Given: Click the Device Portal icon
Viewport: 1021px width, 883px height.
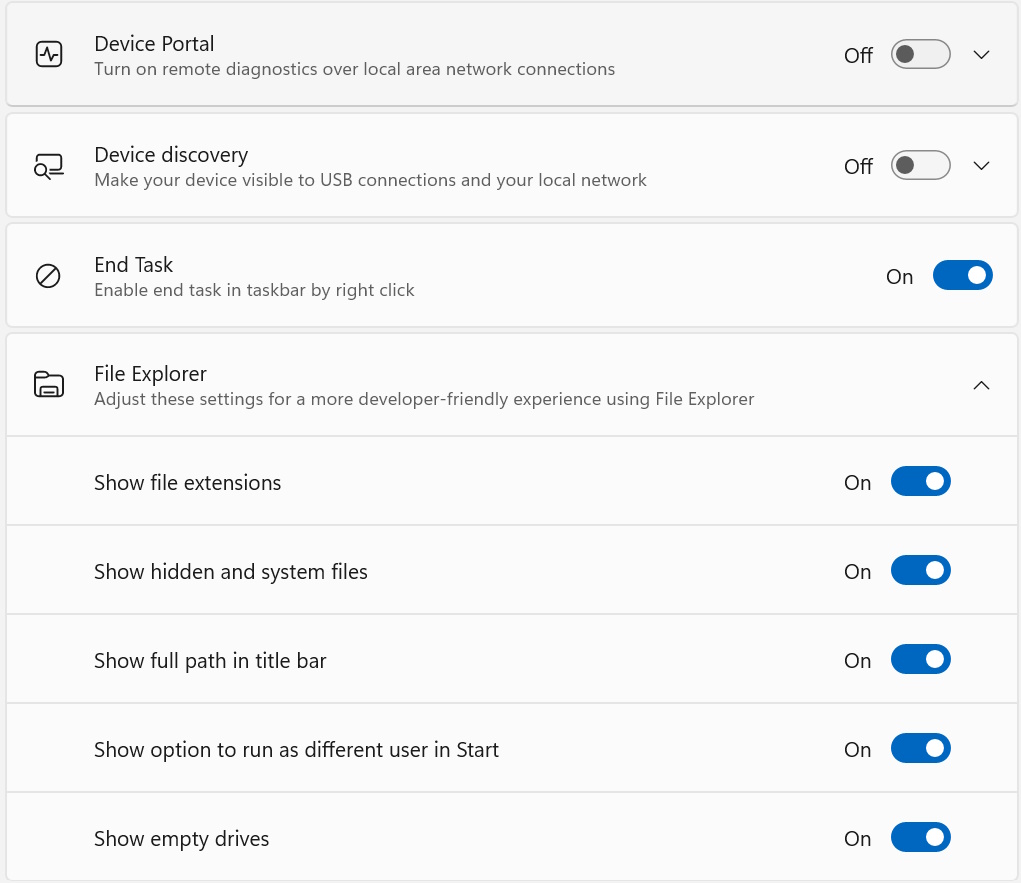Looking at the screenshot, I should [48, 54].
